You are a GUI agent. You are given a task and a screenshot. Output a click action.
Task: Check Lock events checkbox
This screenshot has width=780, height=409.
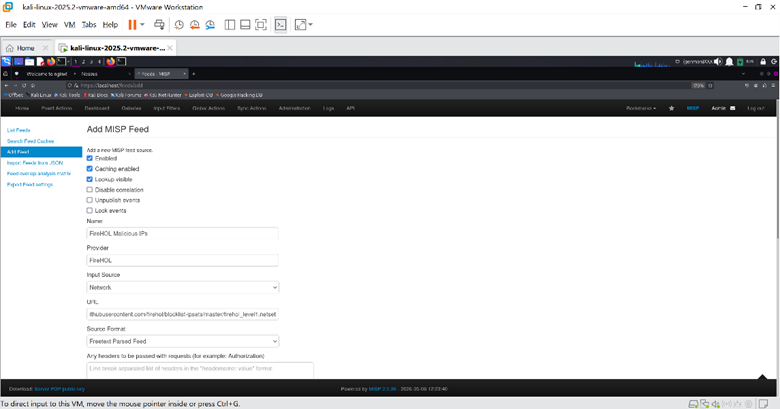point(90,210)
